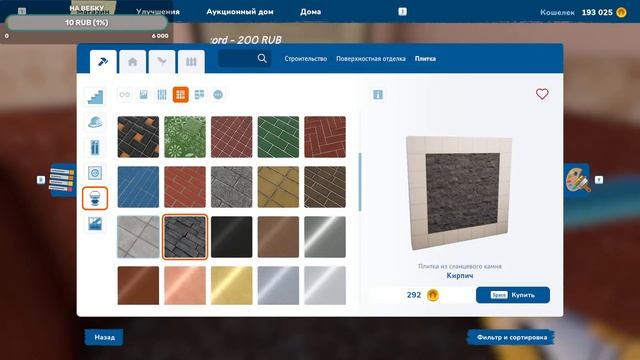This screenshot has width=640, height=360.
Task: Select red tile with green grout
Action: [185, 187]
